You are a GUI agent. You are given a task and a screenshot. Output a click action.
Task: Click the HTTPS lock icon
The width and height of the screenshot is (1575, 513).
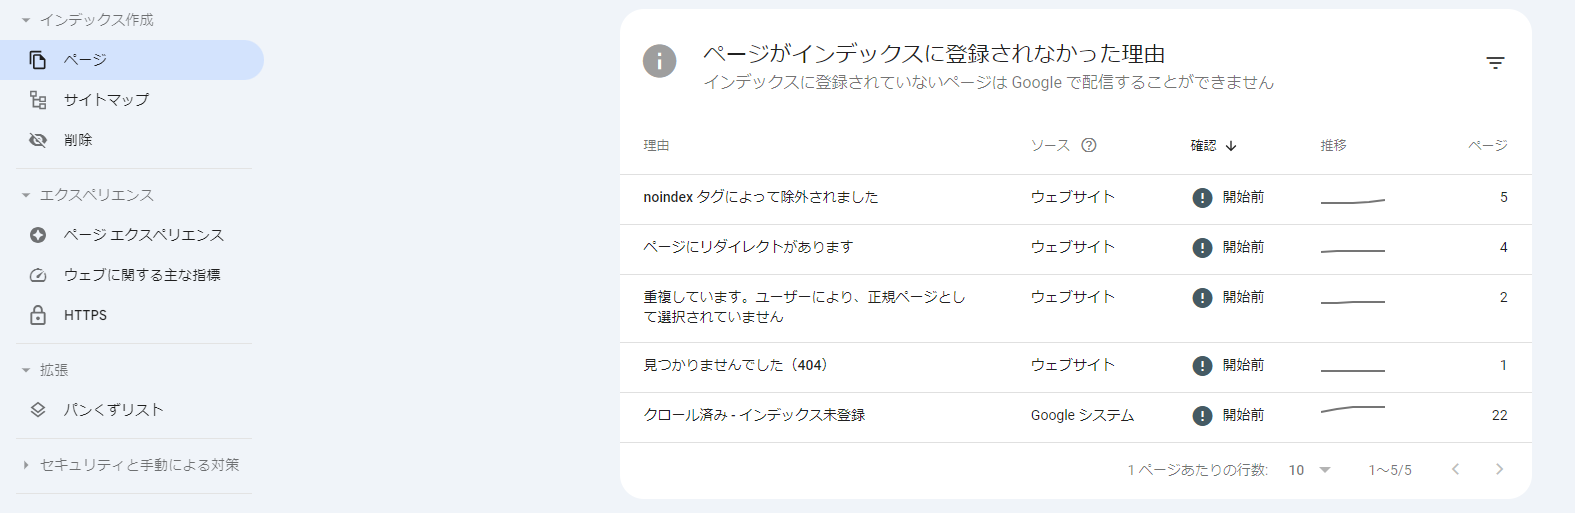click(x=38, y=315)
